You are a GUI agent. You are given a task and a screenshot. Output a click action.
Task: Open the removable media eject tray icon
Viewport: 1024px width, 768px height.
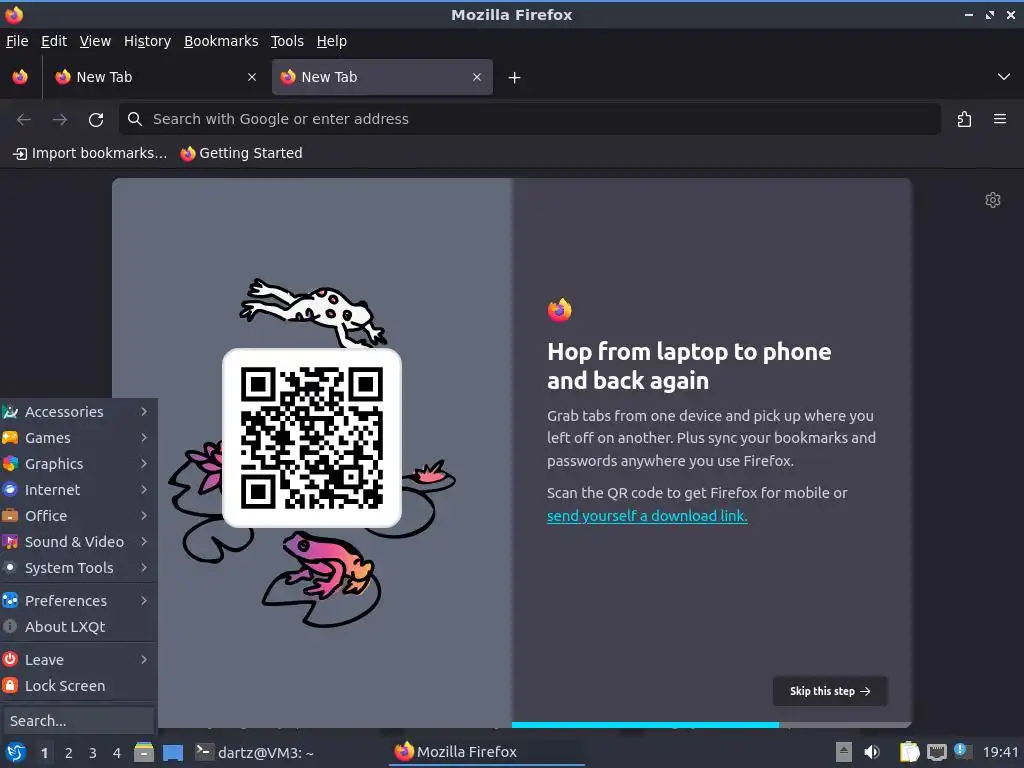pos(844,752)
